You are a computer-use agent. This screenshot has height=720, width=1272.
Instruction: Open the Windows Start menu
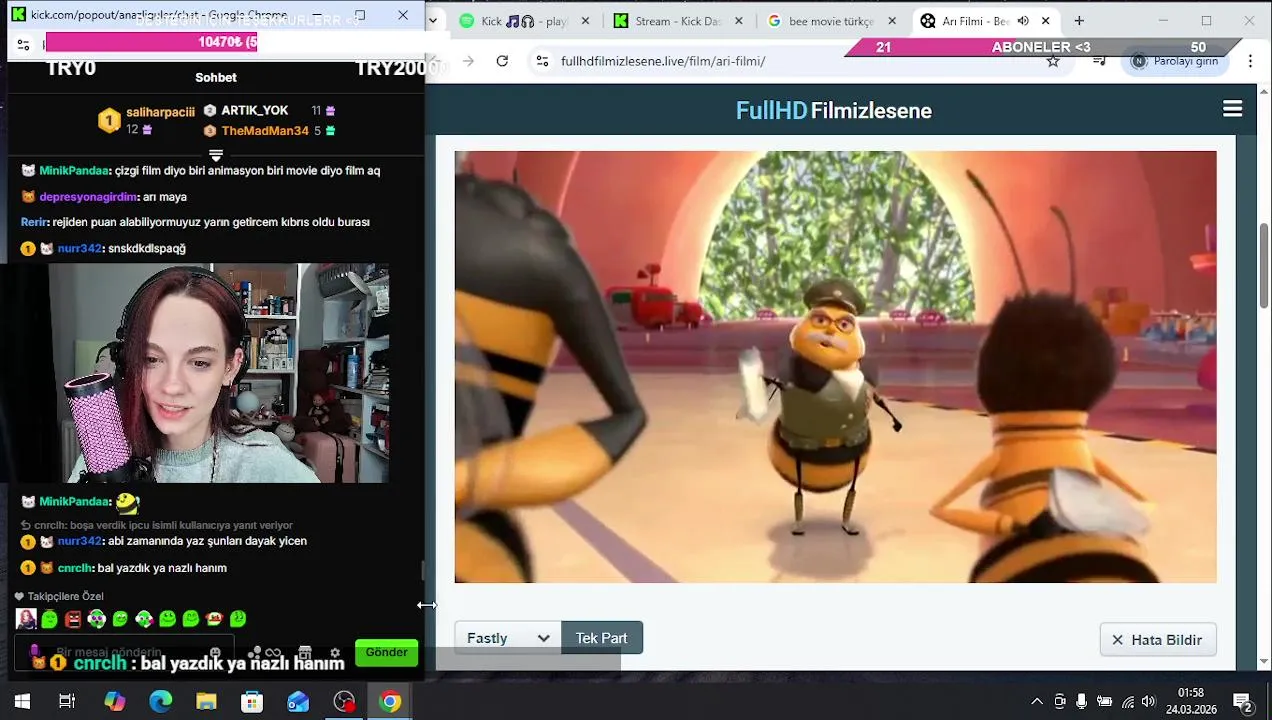[22, 701]
